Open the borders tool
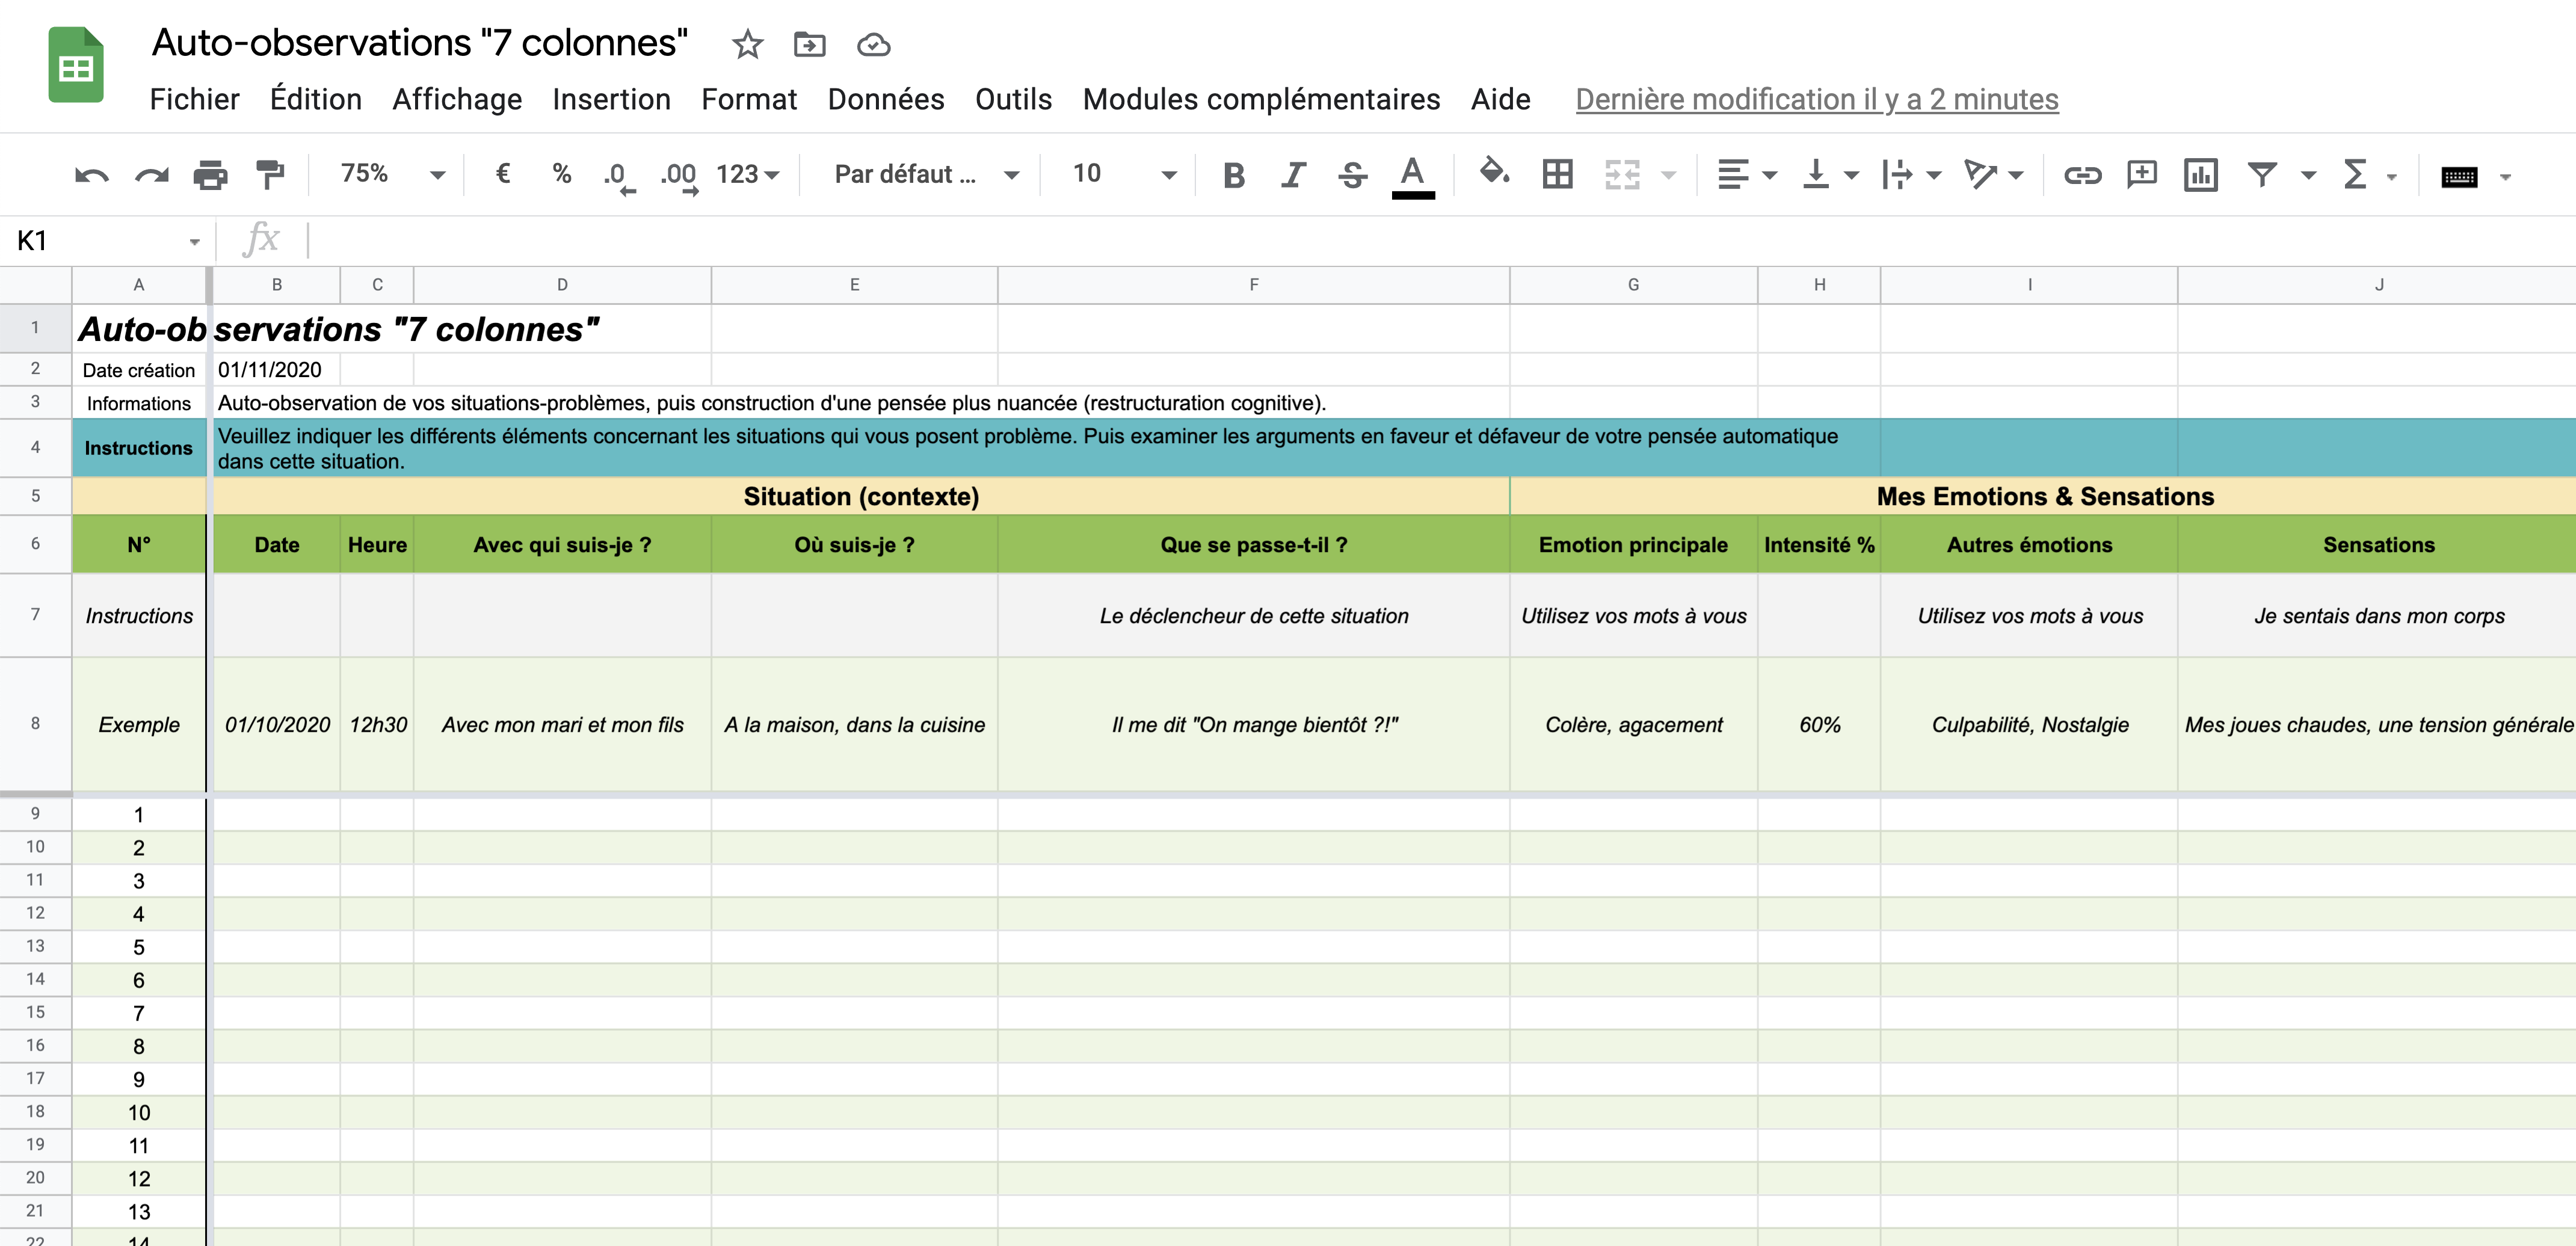 1557,175
